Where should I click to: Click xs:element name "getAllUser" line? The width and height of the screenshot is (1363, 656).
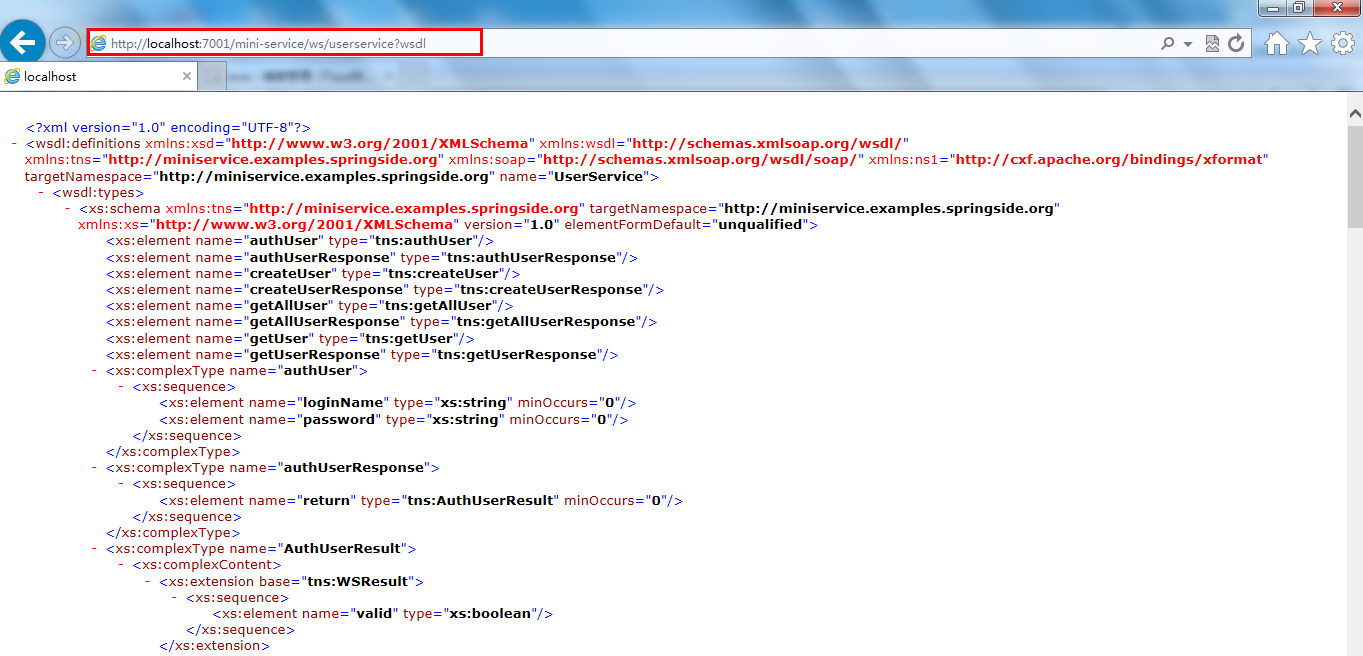point(310,305)
